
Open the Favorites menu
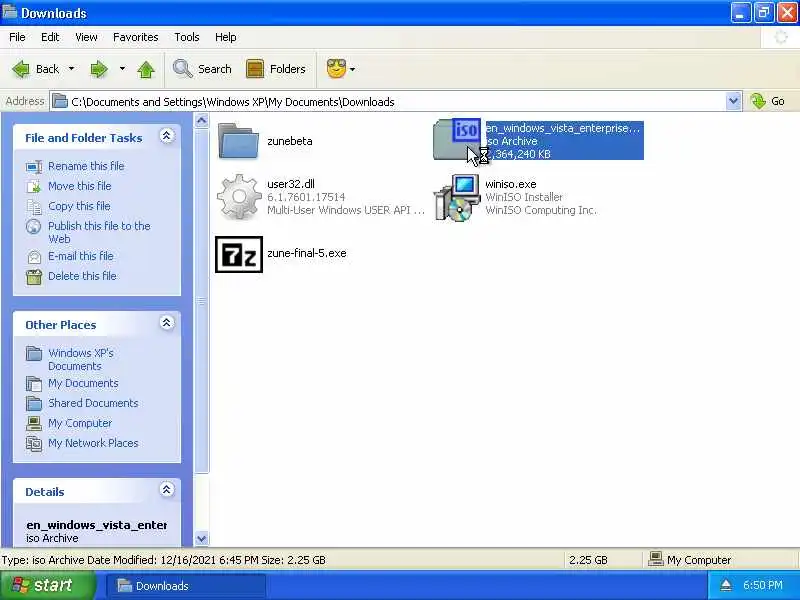136,37
